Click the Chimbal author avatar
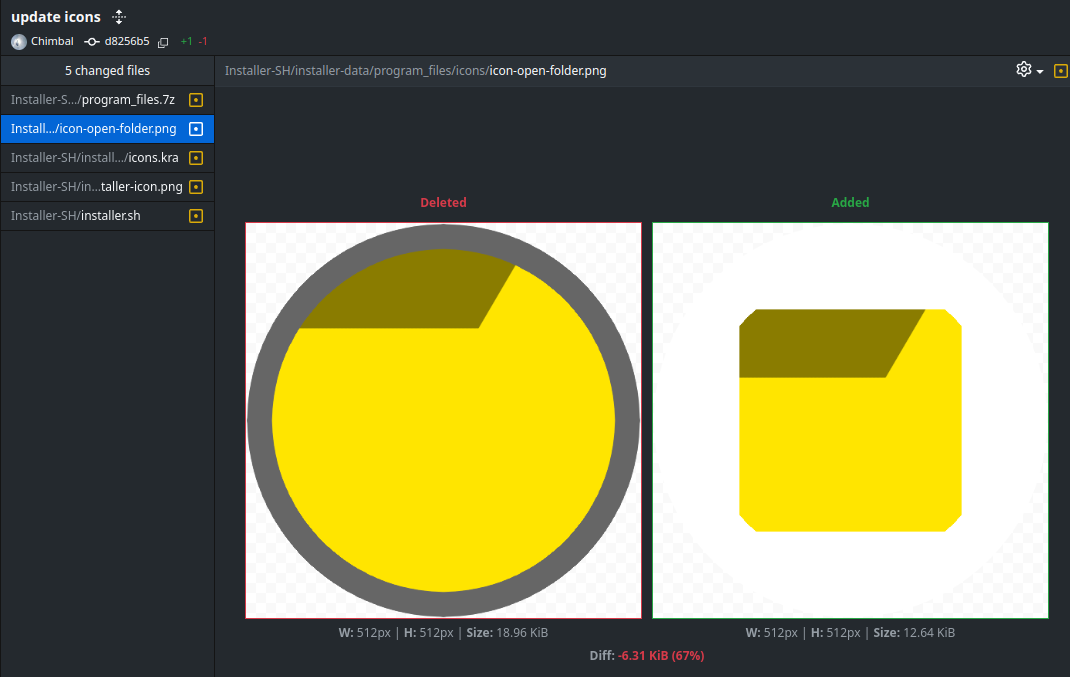The height and width of the screenshot is (677, 1070). (19, 42)
